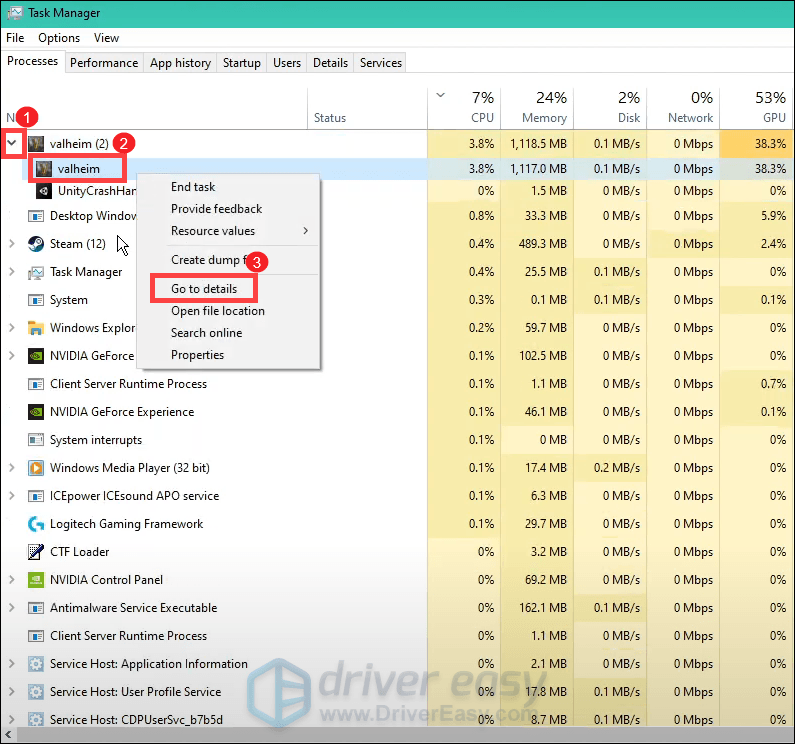Click the horizontal scrollbar left arrow
The height and width of the screenshot is (744, 795).
point(9,734)
